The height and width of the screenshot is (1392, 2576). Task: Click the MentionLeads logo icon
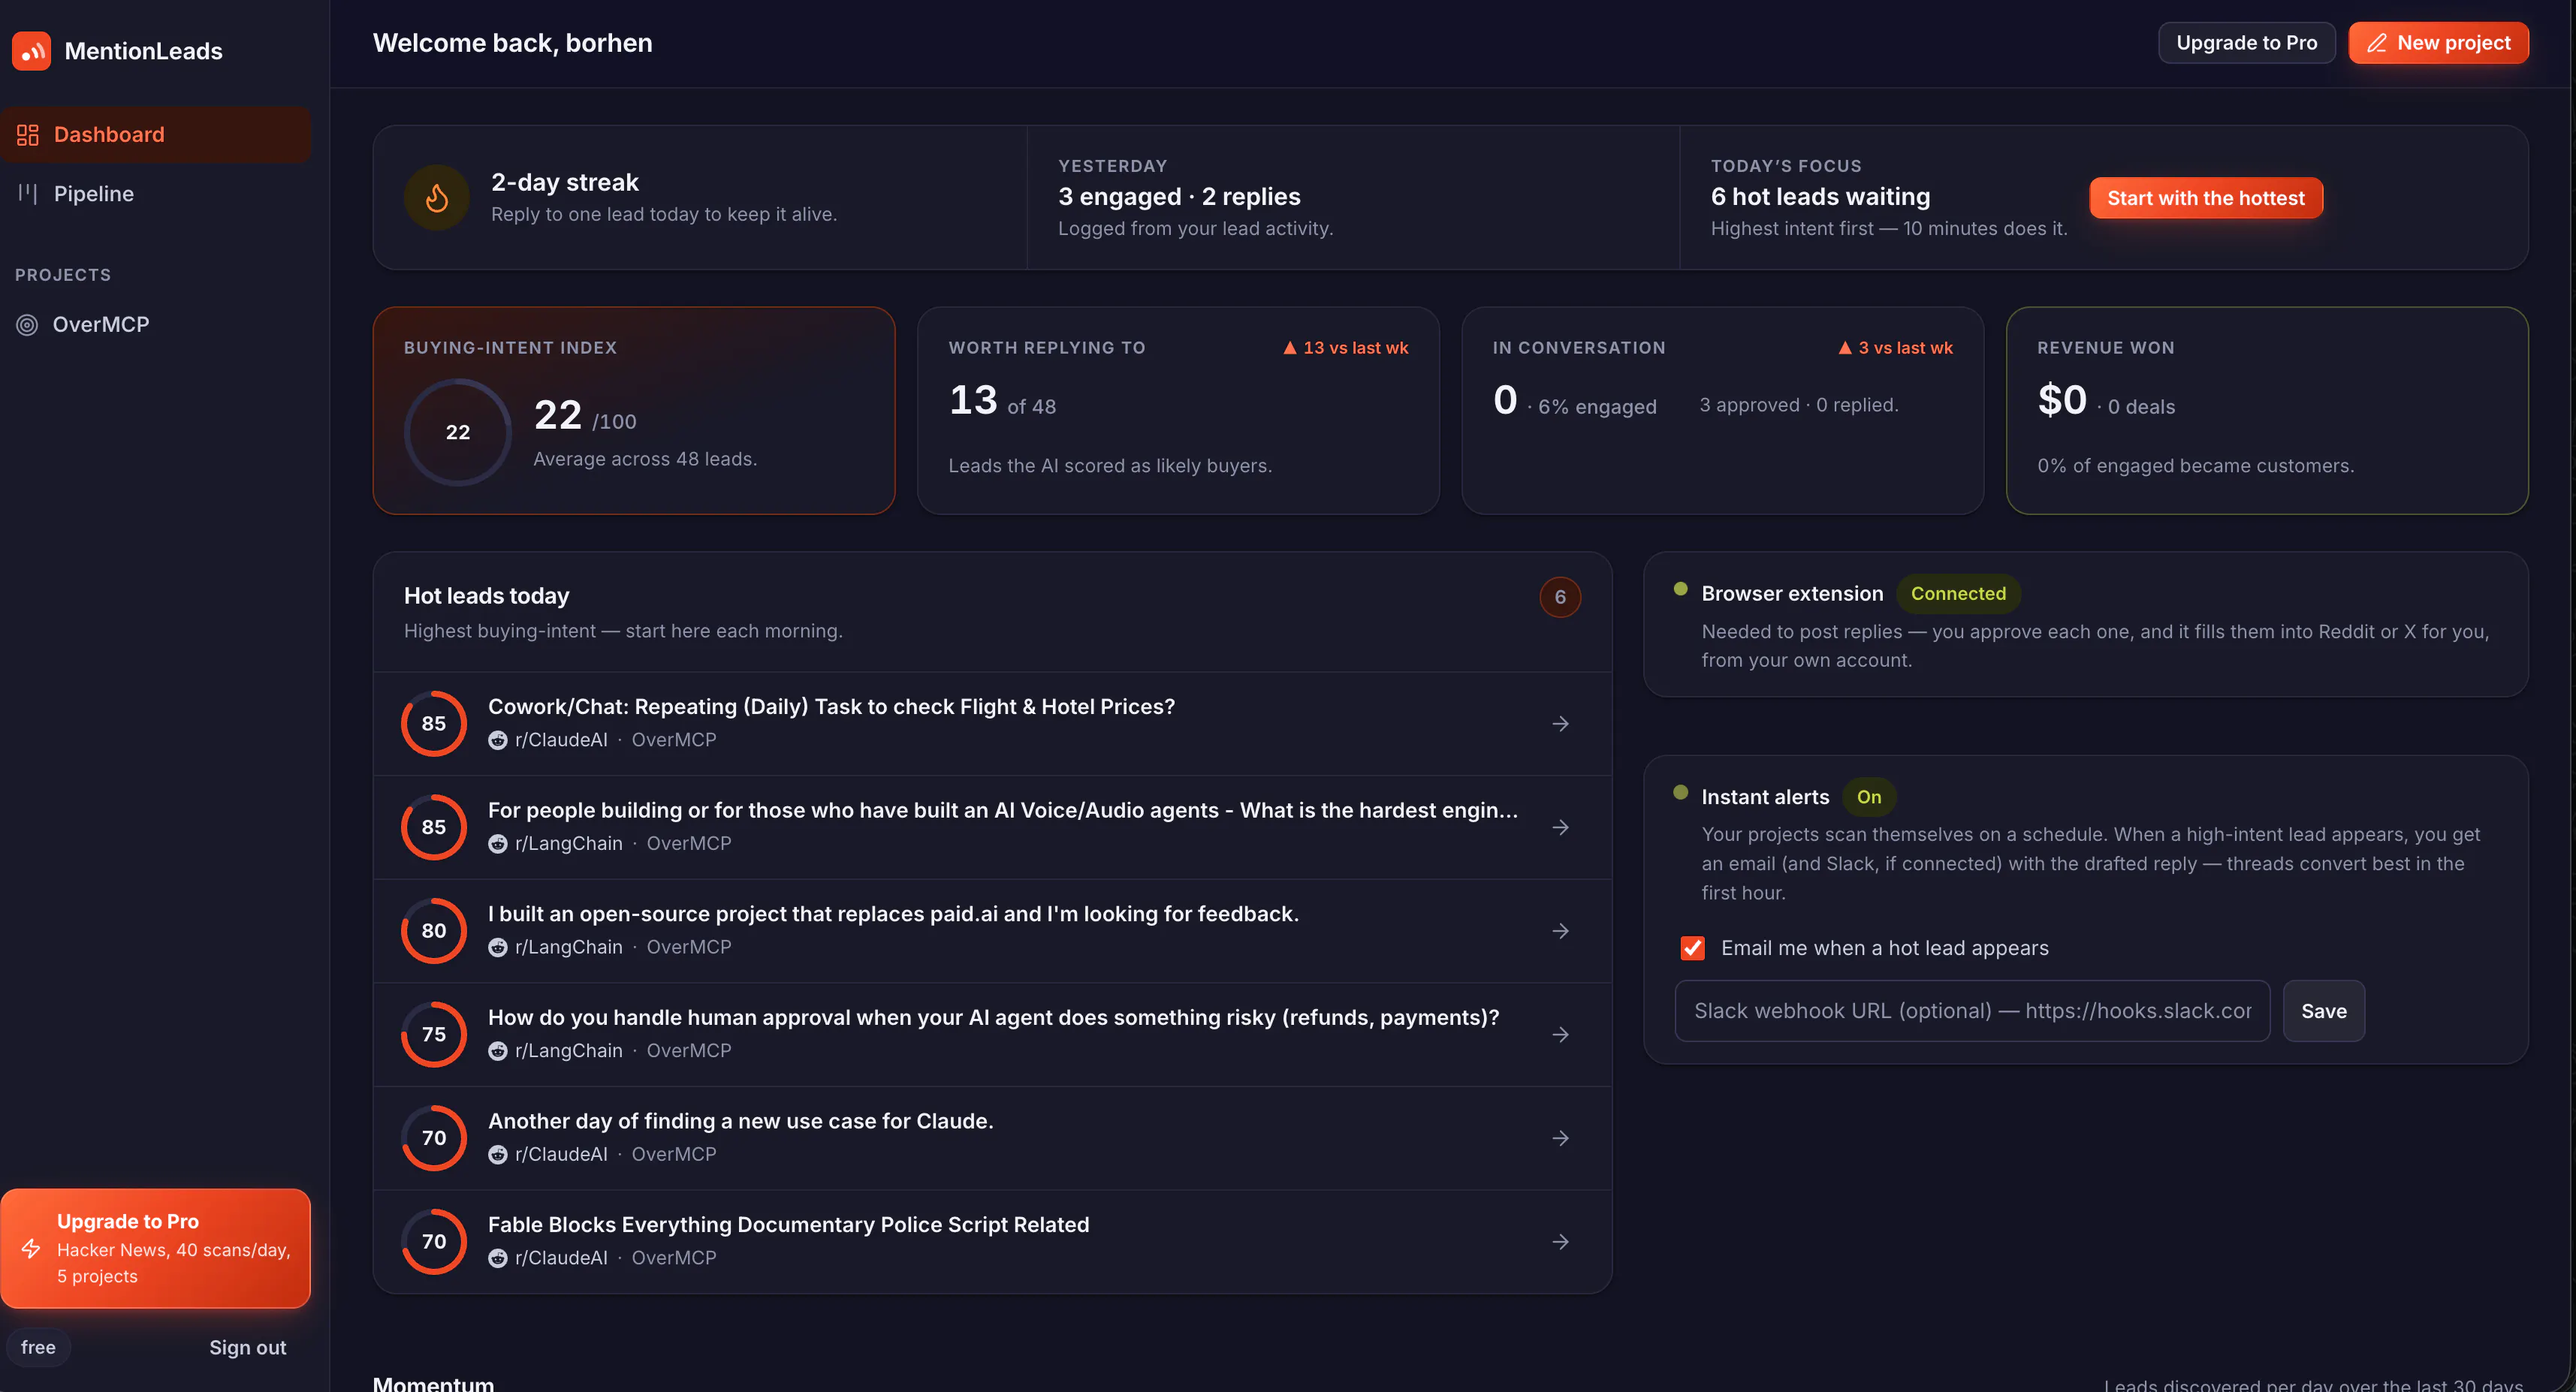[x=31, y=51]
